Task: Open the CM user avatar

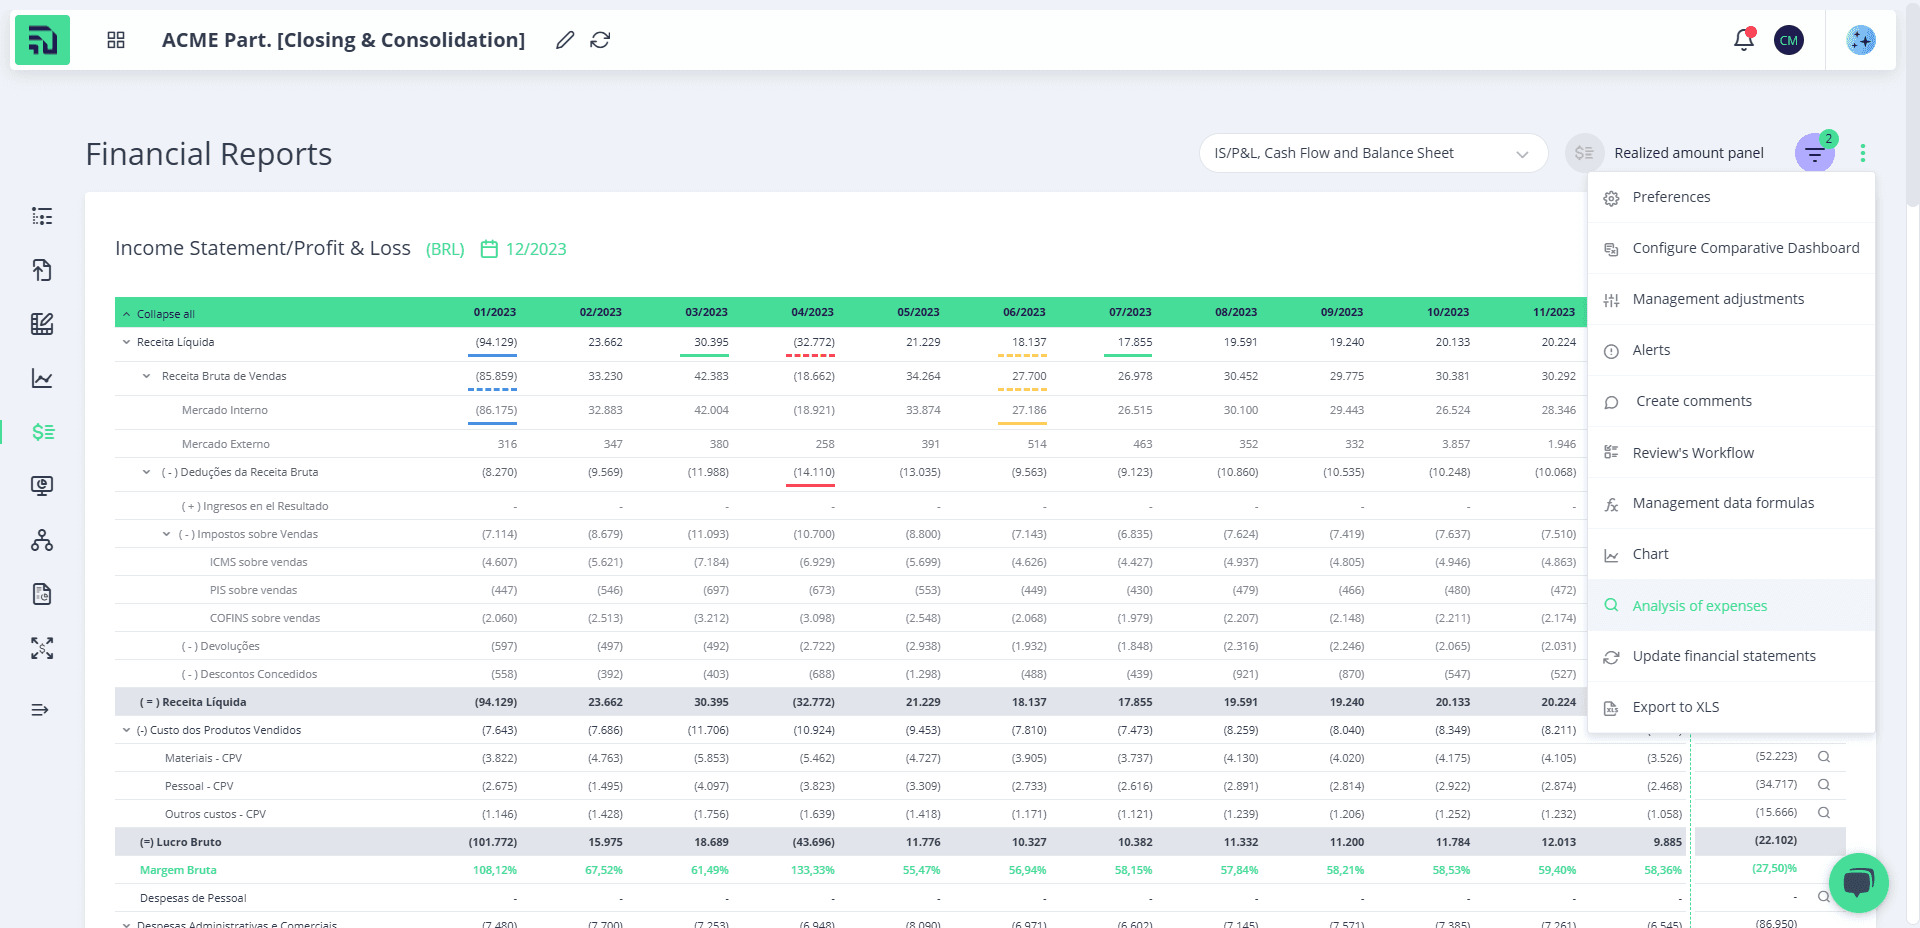Action: [1789, 40]
